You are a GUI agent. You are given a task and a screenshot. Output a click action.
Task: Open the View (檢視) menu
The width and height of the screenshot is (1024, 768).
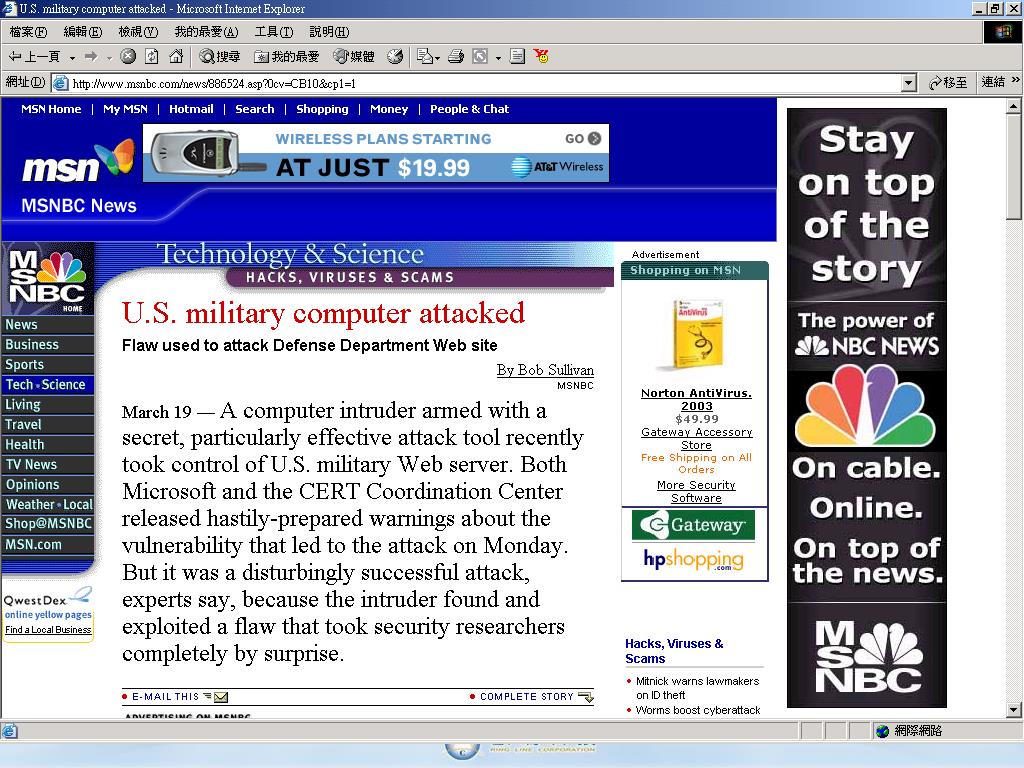[138, 31]
